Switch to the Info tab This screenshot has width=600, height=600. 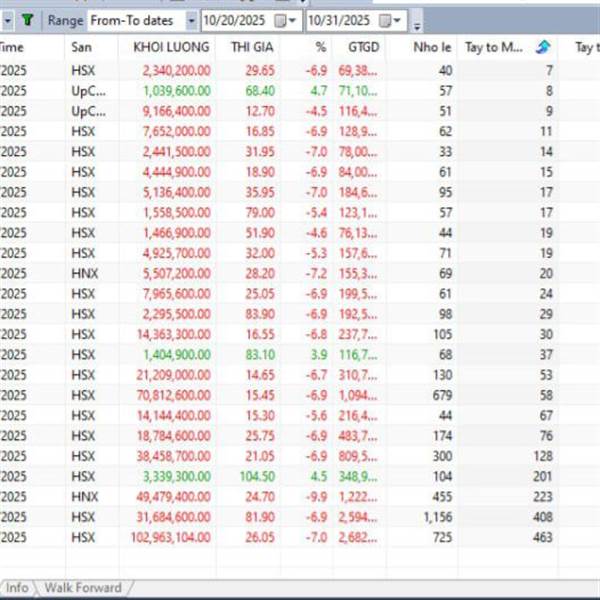(17, 587)
